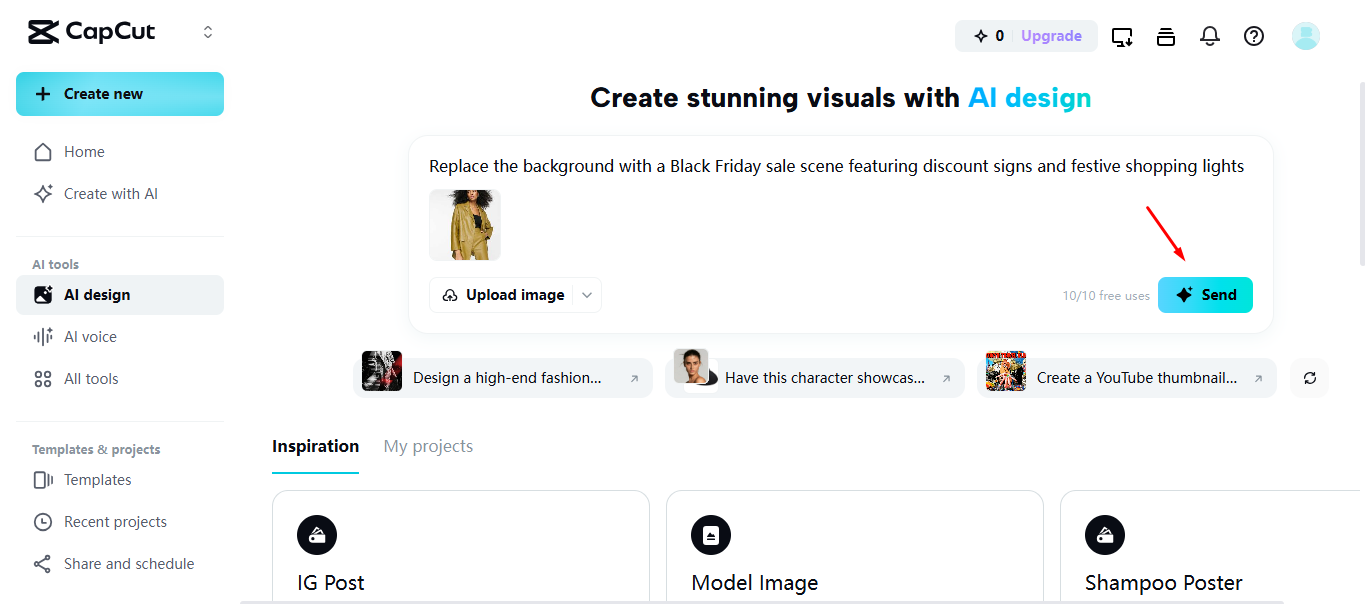The image size is (1365, 604).
Task: Open the notifications bell
Action: coord(1209,35)
